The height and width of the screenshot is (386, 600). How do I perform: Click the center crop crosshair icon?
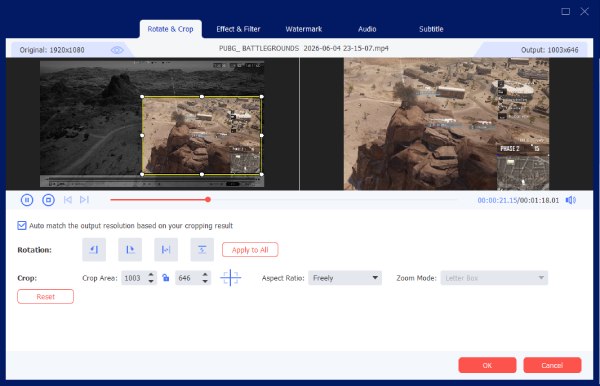(x=230, y=278)
